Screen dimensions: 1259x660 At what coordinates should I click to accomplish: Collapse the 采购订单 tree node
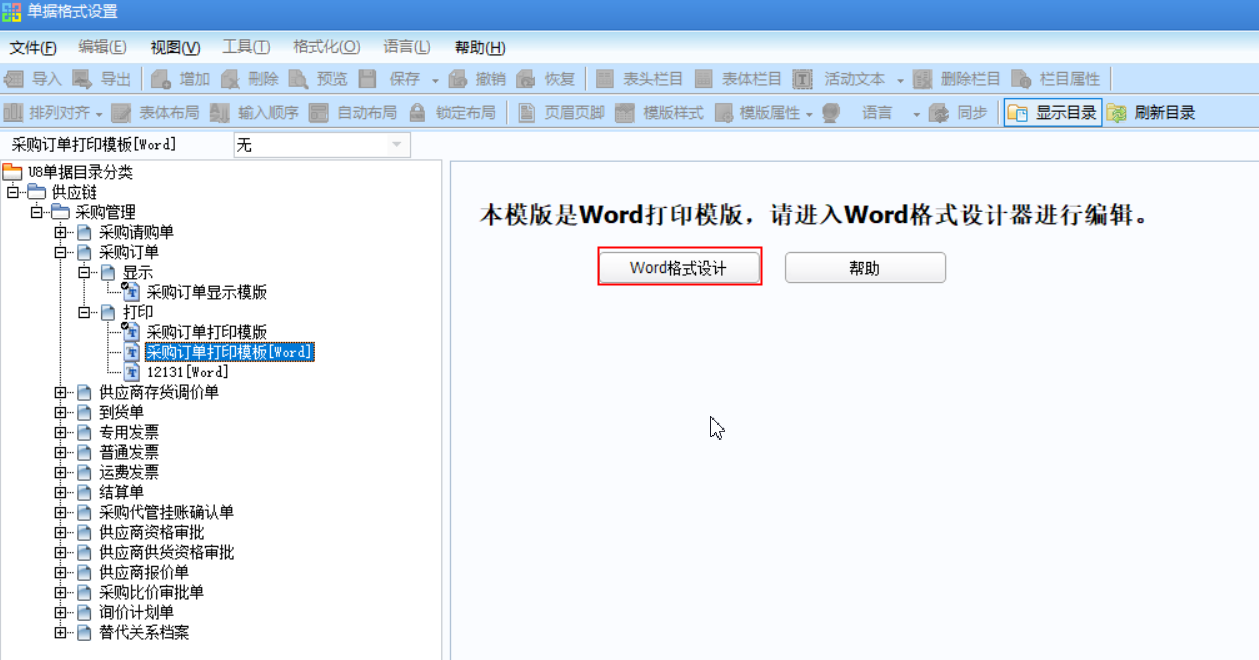pos(61,252)
